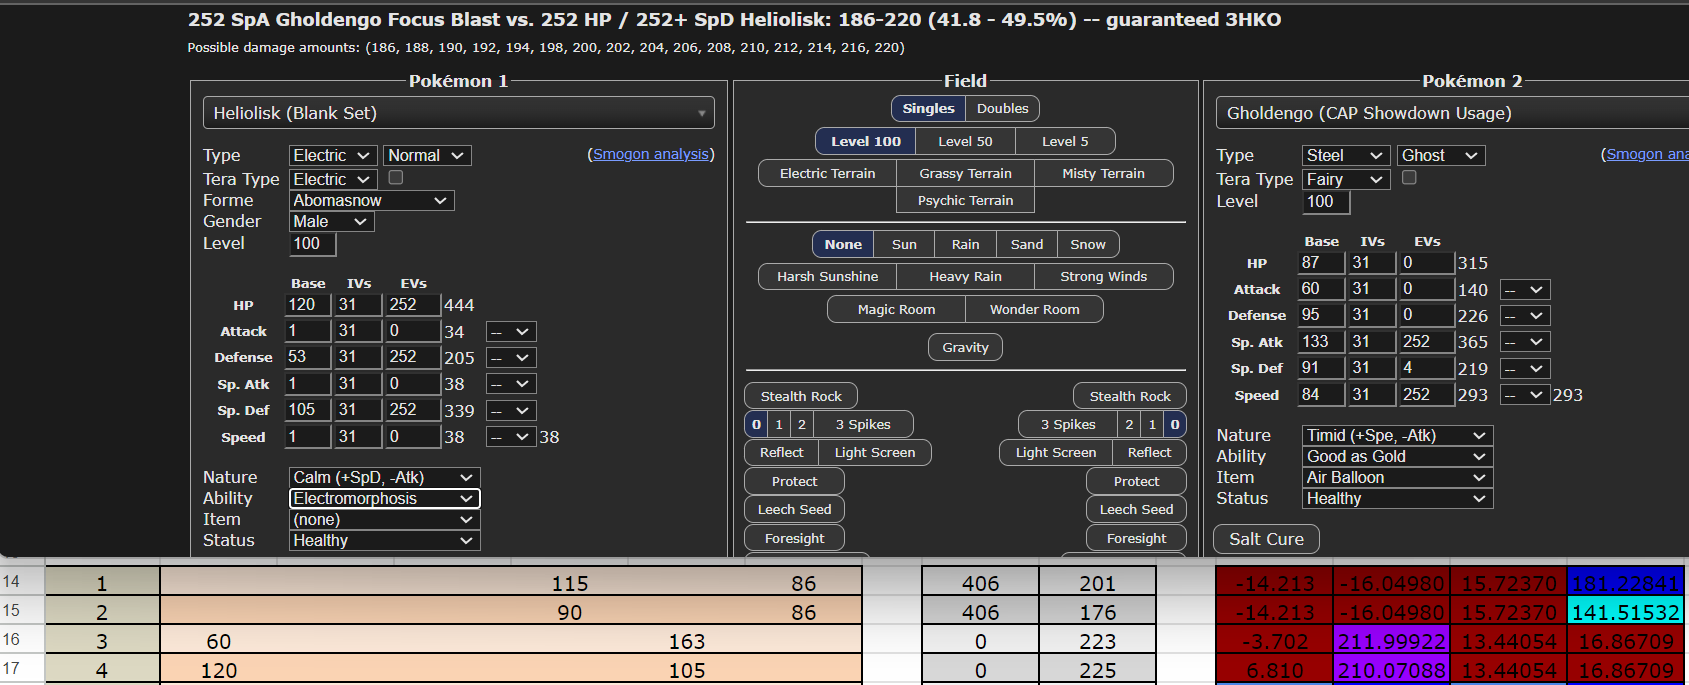
Task: Open Pokémon 2 Type dropdown showing Ghost
Action: [1441, 155]
